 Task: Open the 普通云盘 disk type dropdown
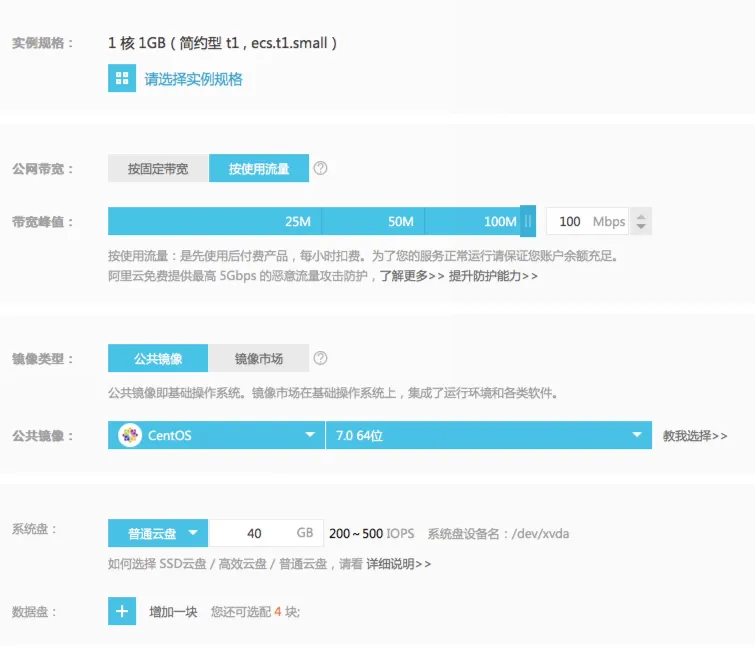point(158,533)
